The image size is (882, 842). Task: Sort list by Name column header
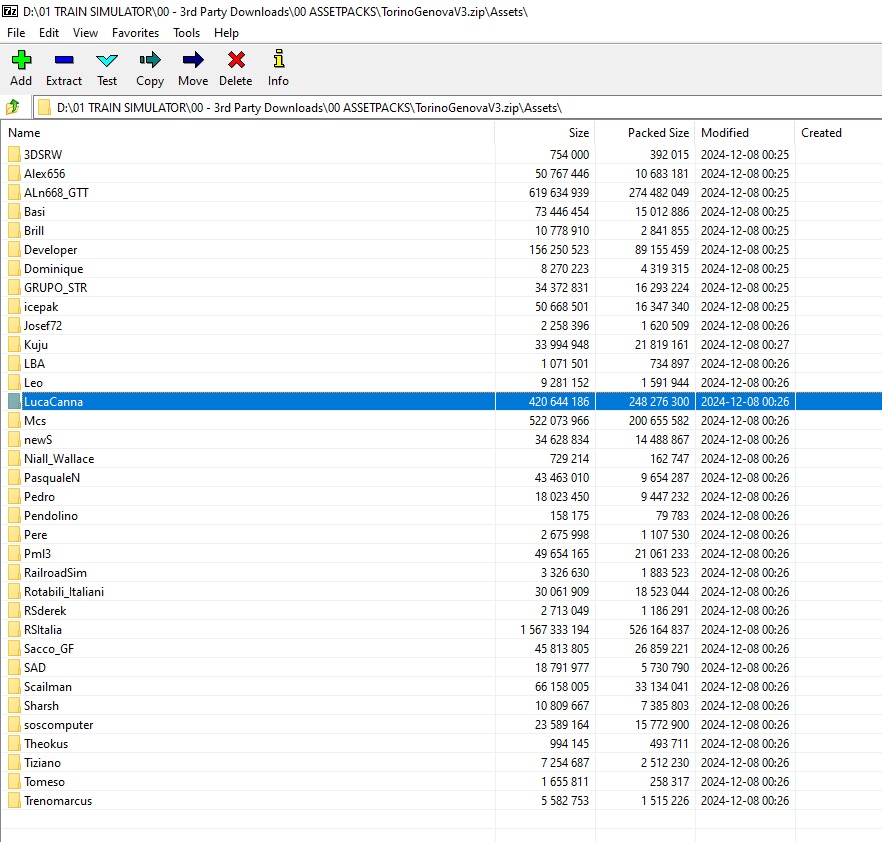(24, 133)
